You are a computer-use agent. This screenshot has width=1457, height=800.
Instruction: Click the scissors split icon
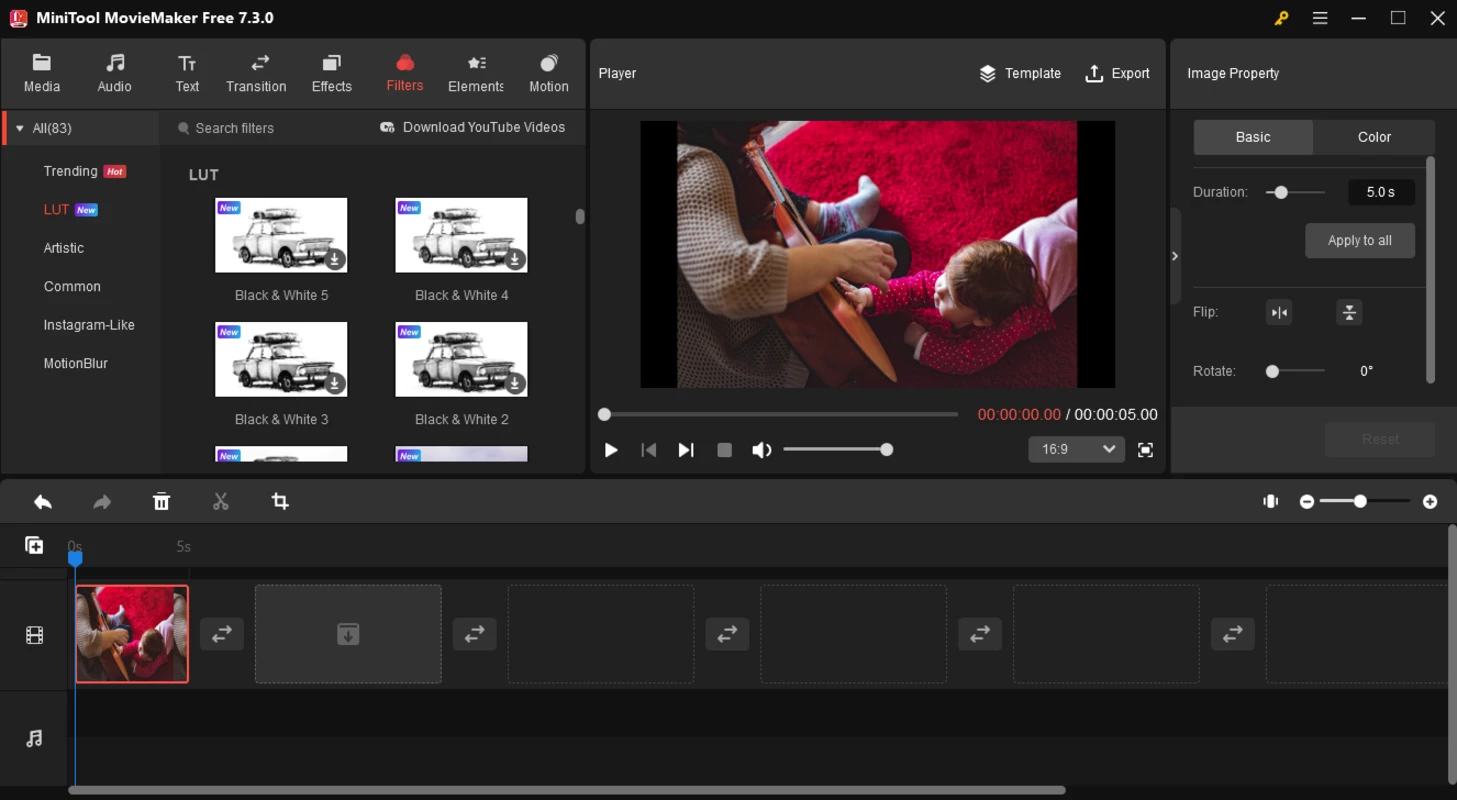[x=221, y=502]
